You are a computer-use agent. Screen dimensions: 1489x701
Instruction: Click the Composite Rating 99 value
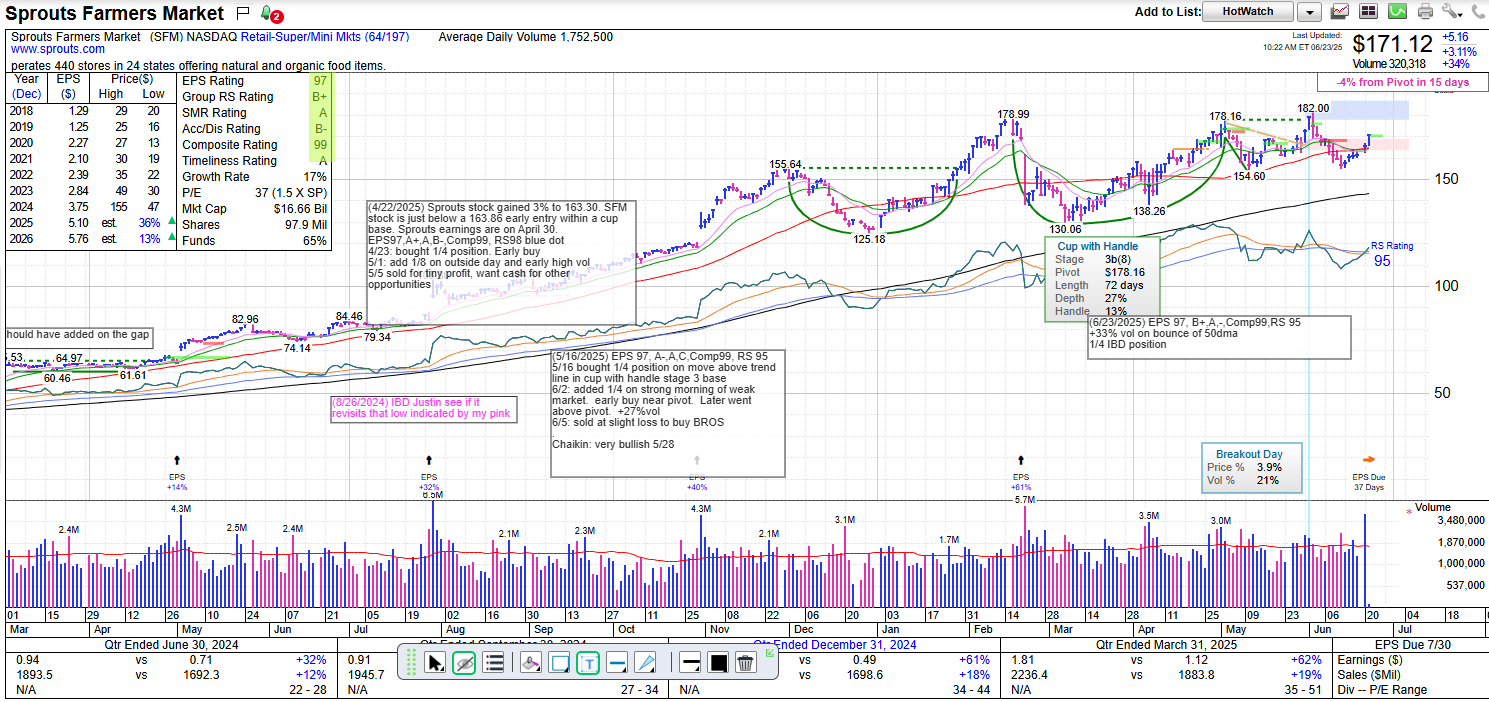pos(319,145)
